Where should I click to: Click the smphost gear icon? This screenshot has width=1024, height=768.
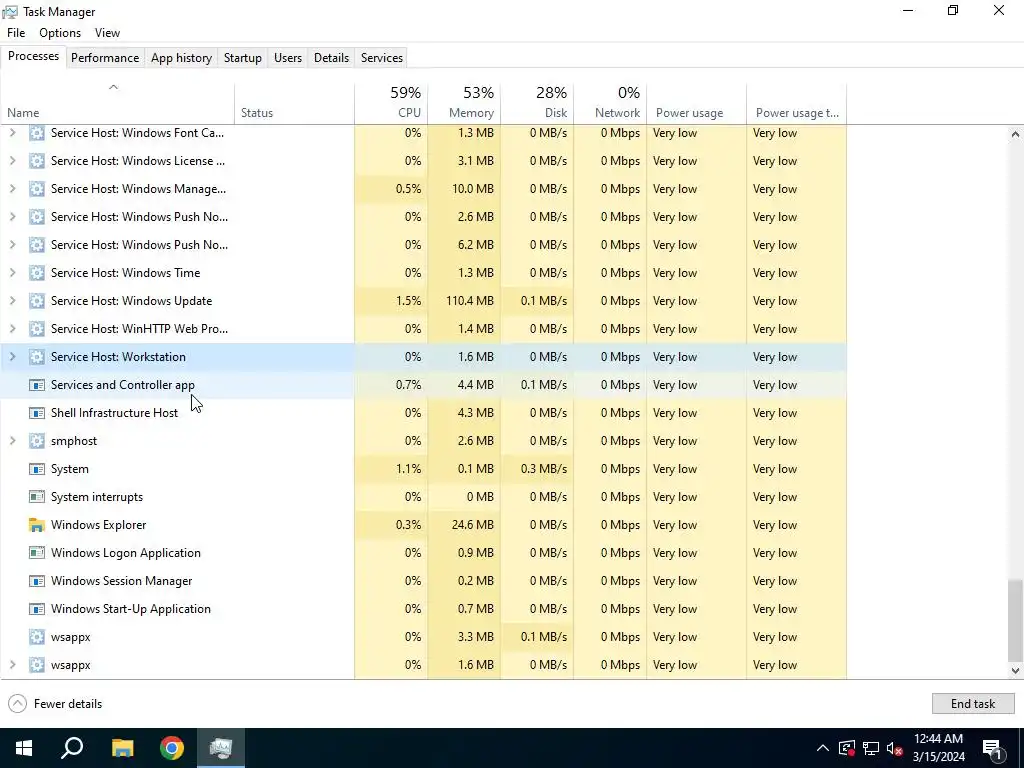[x=37, y=441]
